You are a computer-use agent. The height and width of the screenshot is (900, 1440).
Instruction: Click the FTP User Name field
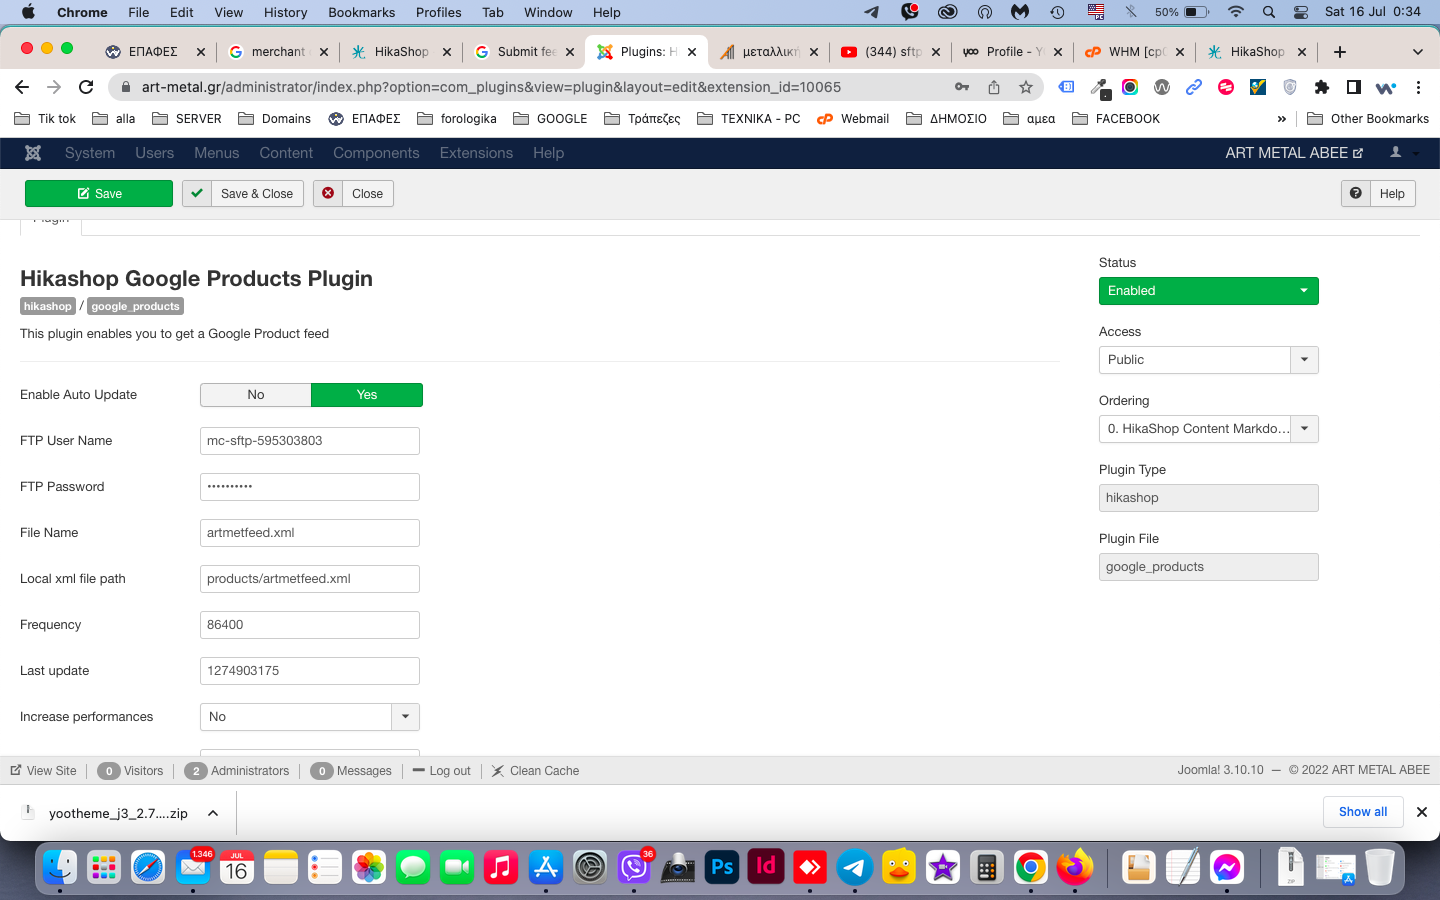(310, 441)
